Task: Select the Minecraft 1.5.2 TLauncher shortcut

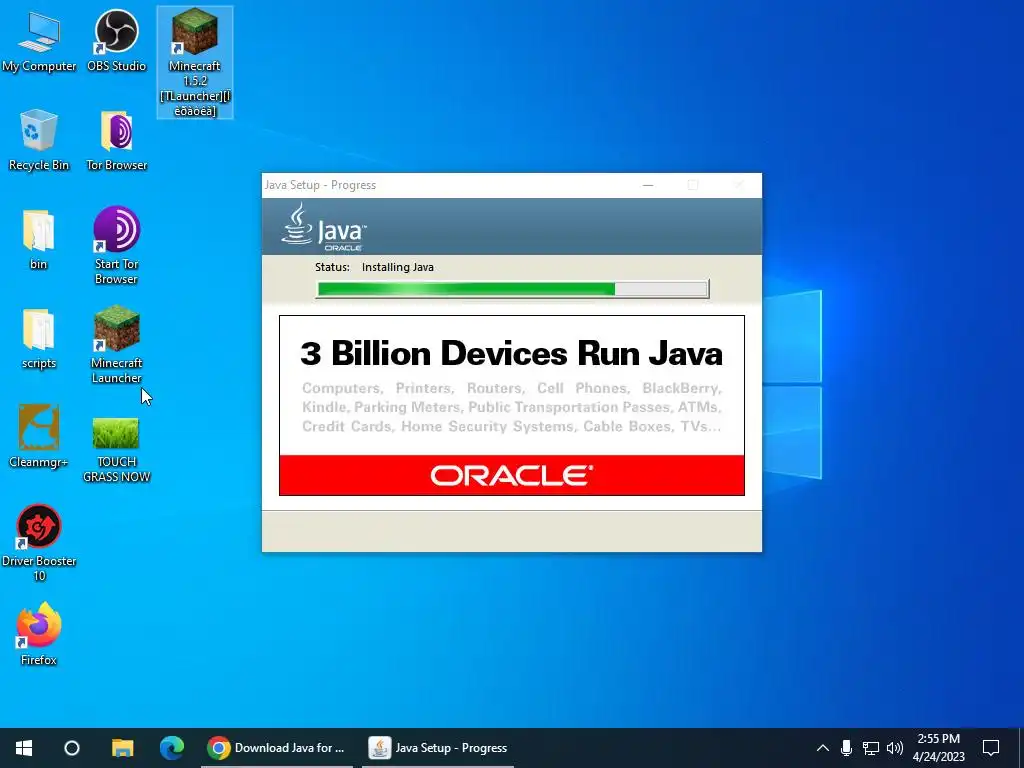Action: 195,63
